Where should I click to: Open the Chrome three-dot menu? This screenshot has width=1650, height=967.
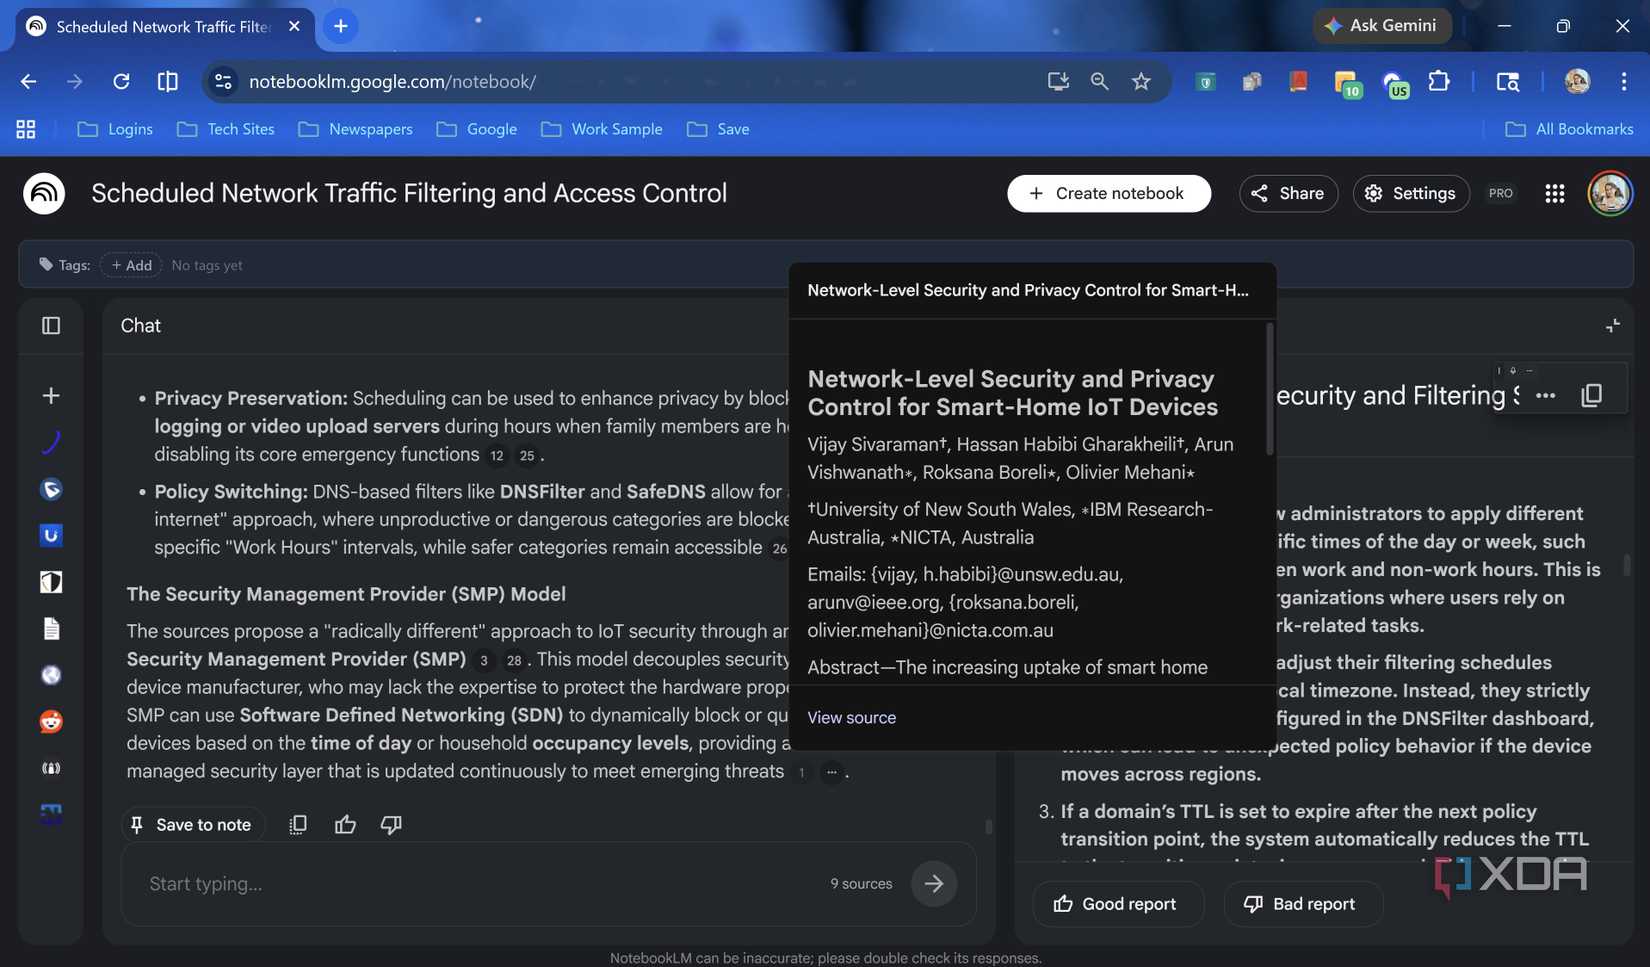click(x=1623, y=81)
